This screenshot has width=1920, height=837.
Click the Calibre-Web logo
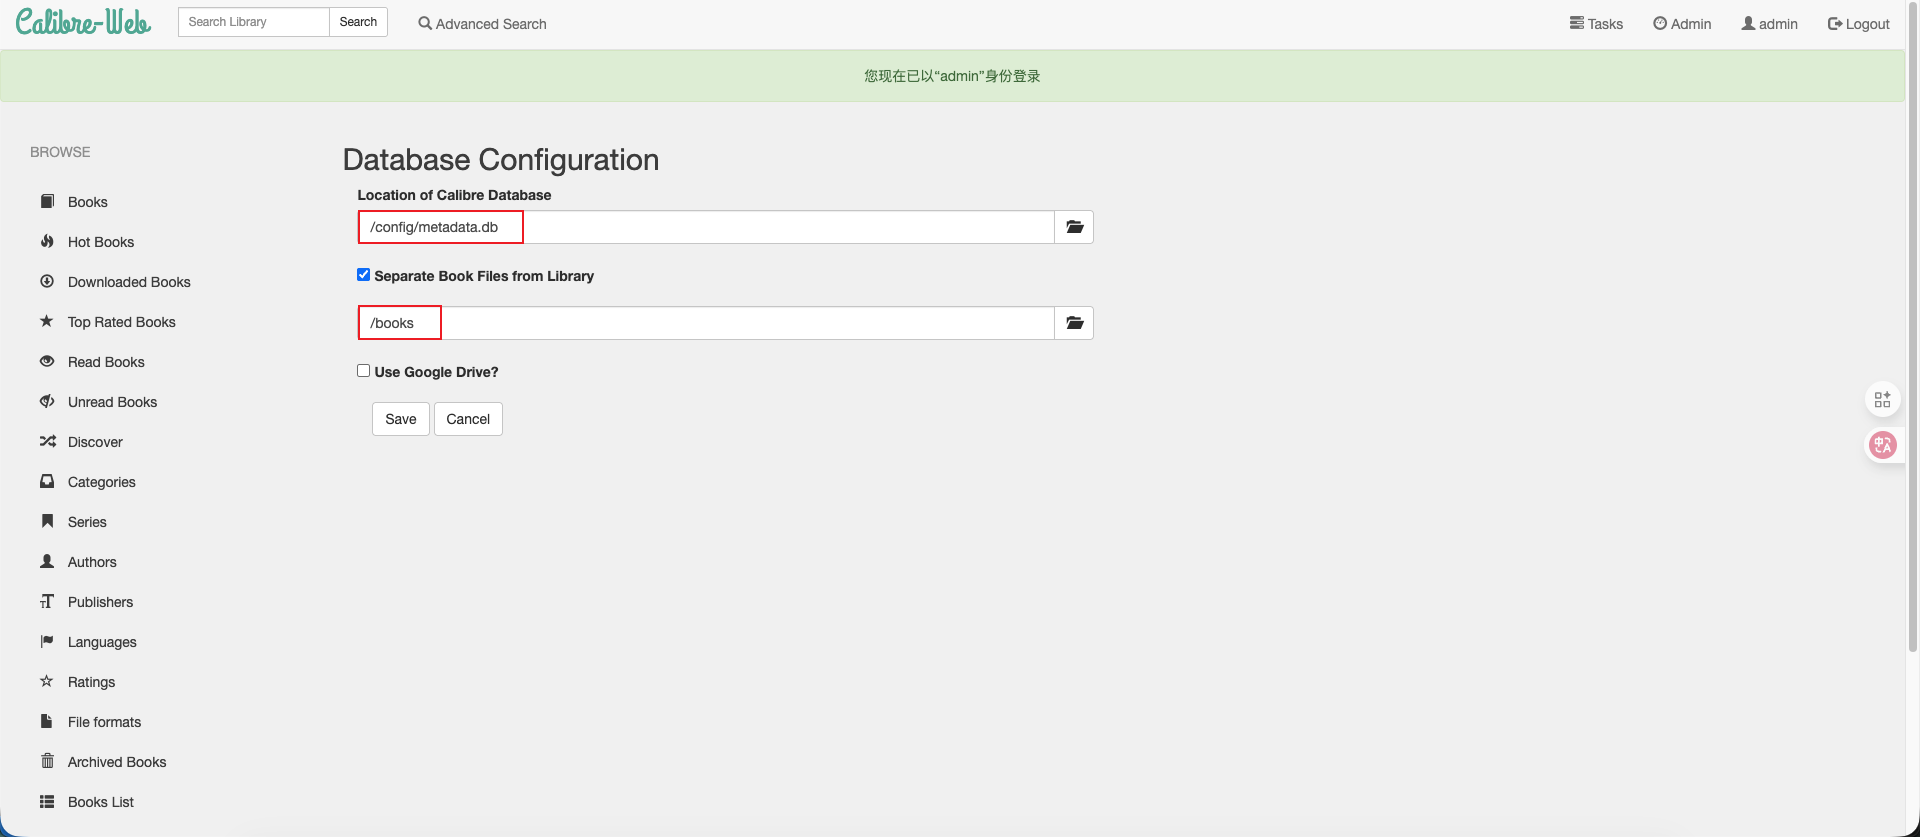pyautogui.click(x=84, y=22)
